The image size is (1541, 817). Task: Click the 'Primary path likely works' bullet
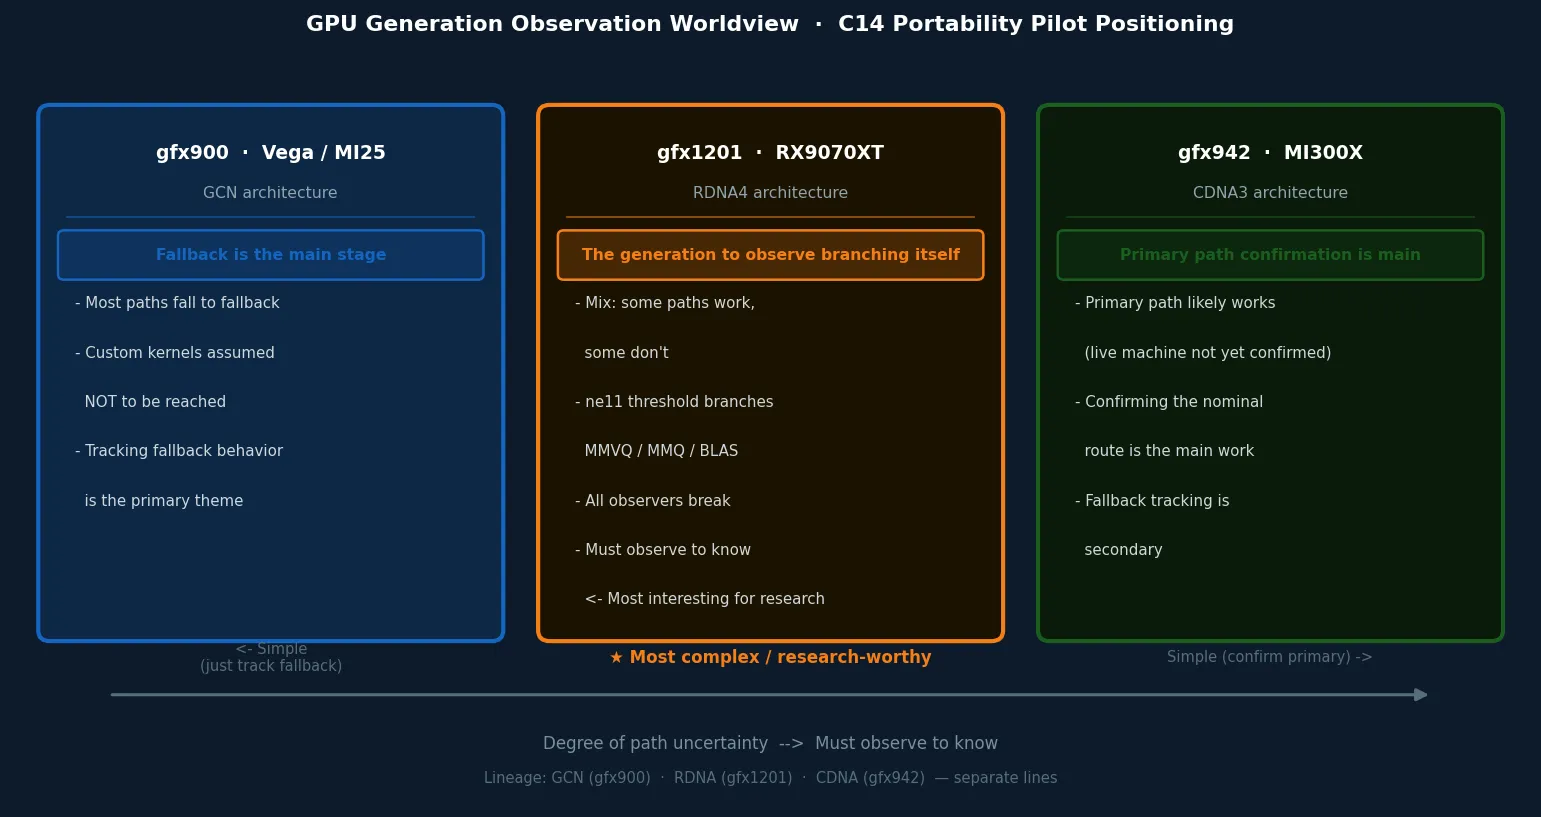click(1175, 303)
